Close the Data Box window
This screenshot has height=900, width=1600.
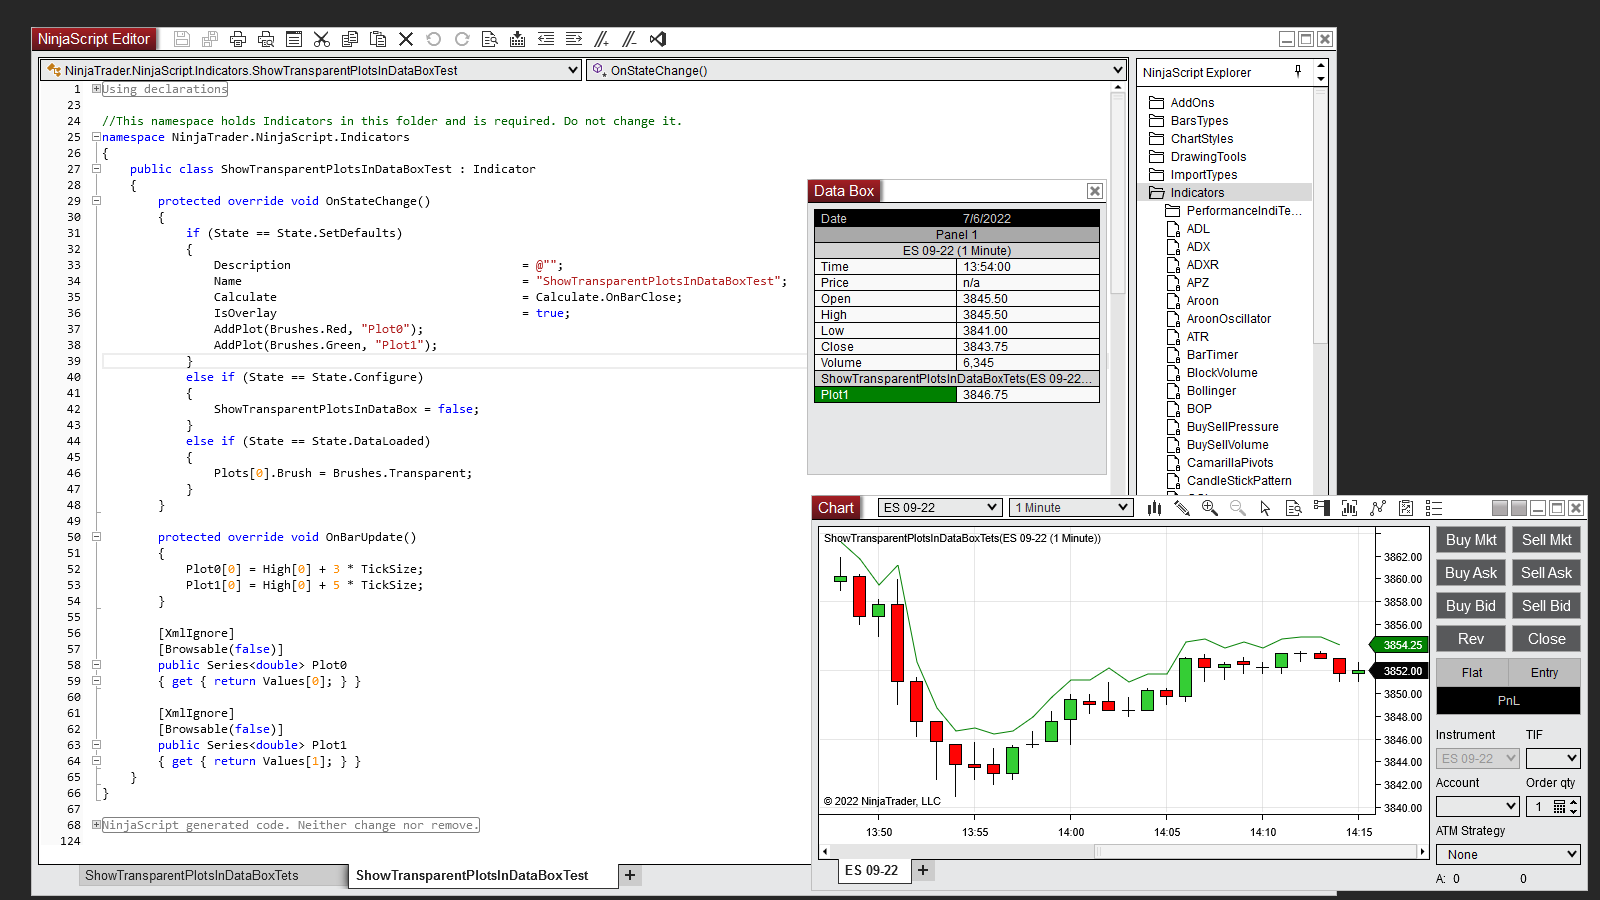pos(1095,191)
